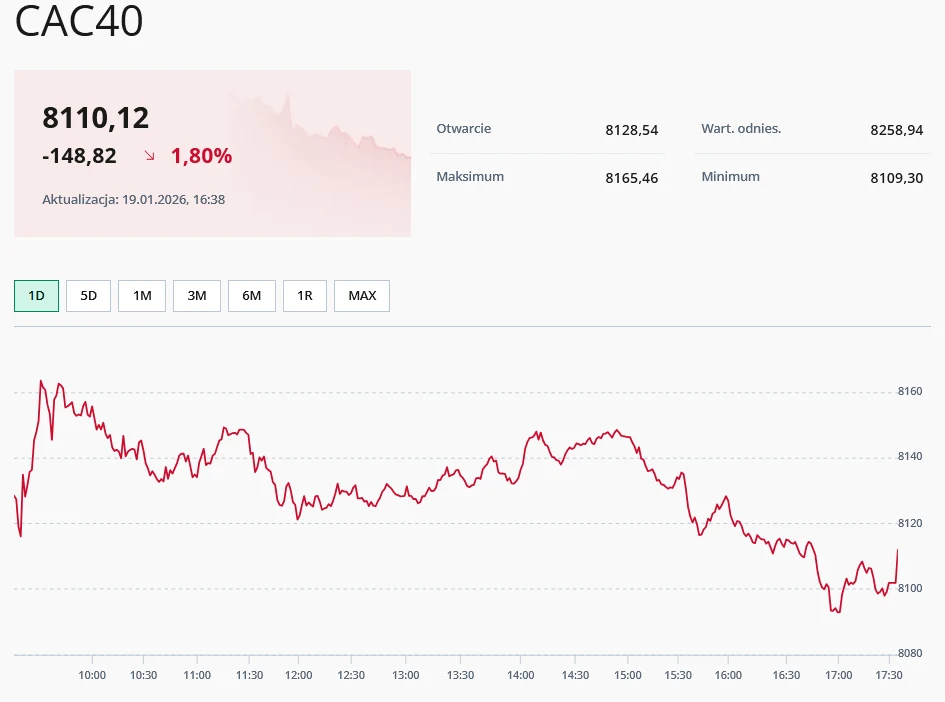945x702 pixels.
Task: Click the 10:00 time axis label
Action: point(91,675)
